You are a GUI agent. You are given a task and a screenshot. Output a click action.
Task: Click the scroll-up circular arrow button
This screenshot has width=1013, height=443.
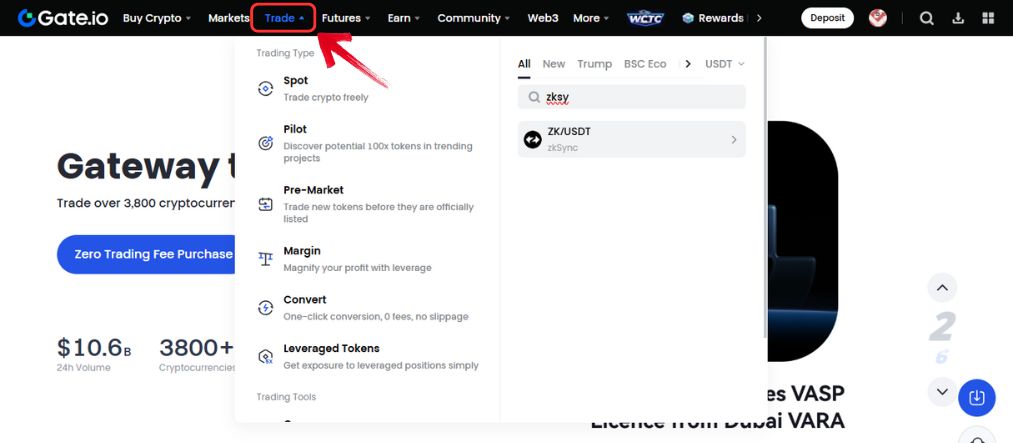tap(942, 287)
